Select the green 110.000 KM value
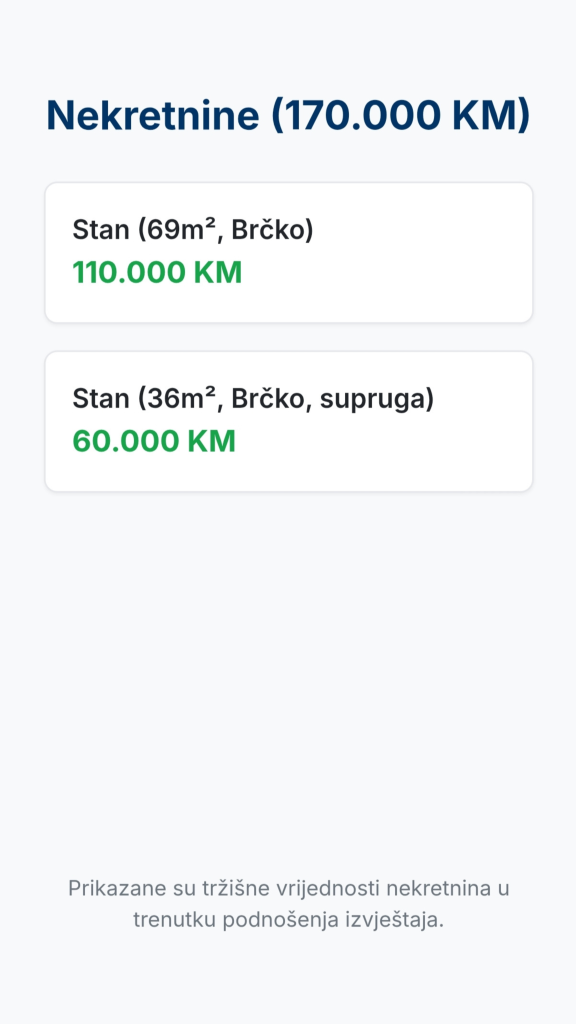This screenshot has width=576, height=1024. (x=157, y=272)
